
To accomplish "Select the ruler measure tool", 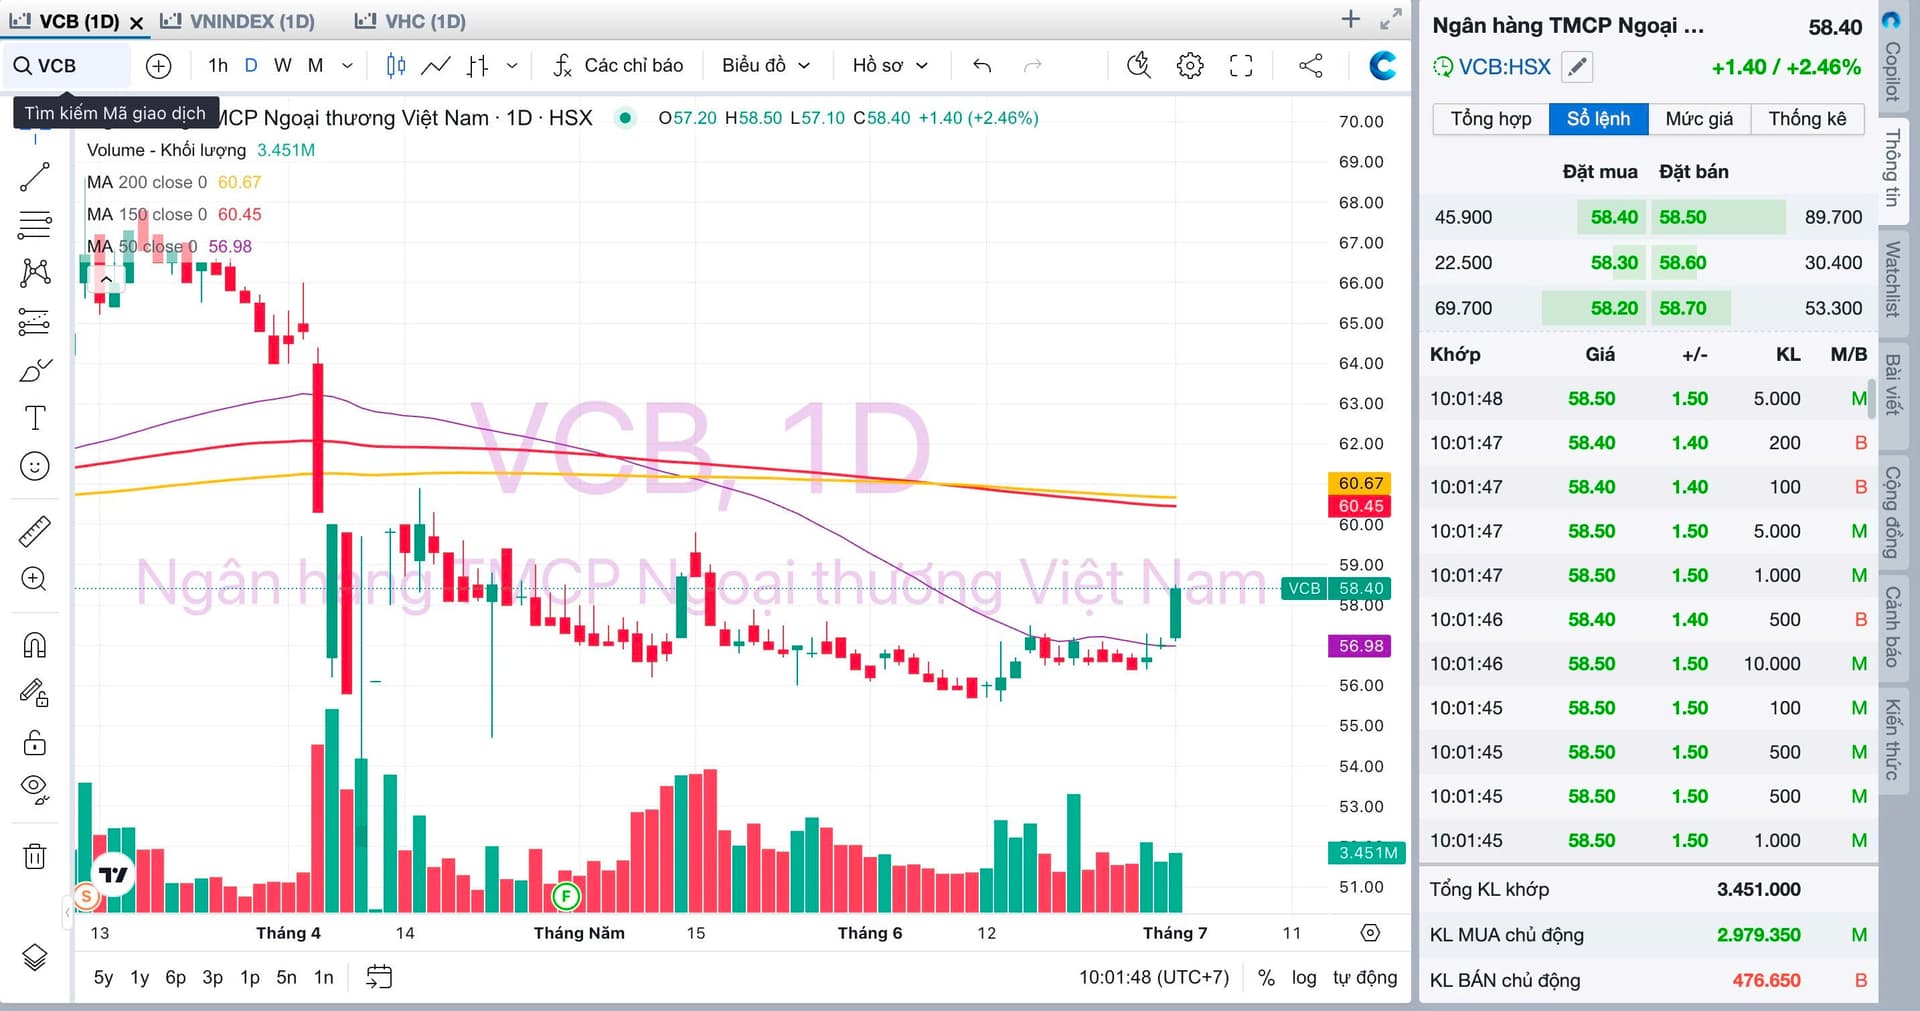I will pyautogui.click(x=35, y=531).
